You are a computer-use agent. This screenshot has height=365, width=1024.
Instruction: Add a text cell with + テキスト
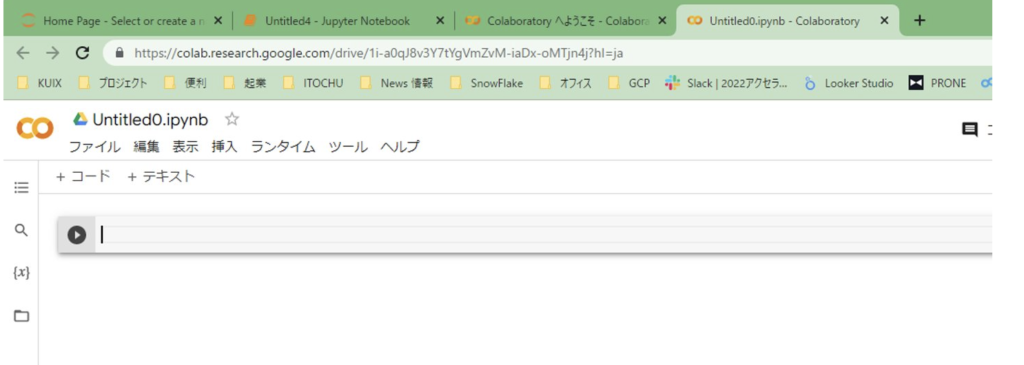(161, 176)
